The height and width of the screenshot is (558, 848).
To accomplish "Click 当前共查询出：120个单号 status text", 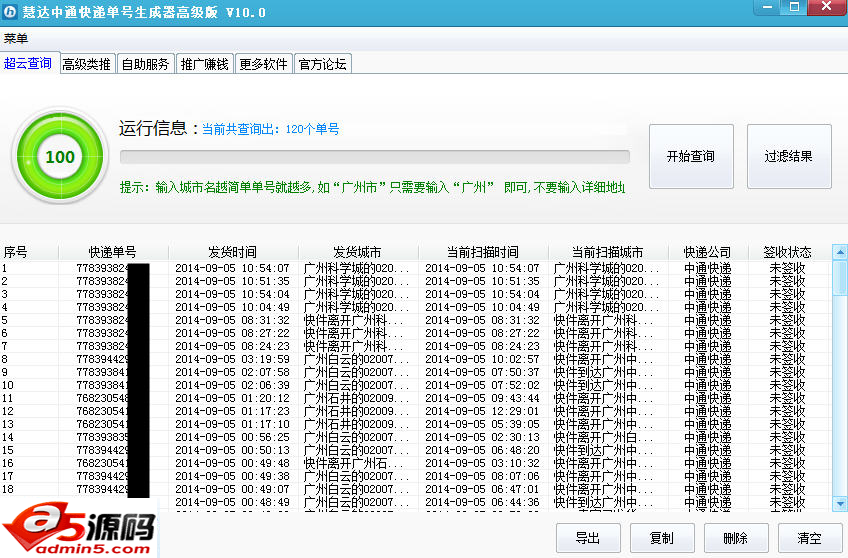I will tap(270, 129).
